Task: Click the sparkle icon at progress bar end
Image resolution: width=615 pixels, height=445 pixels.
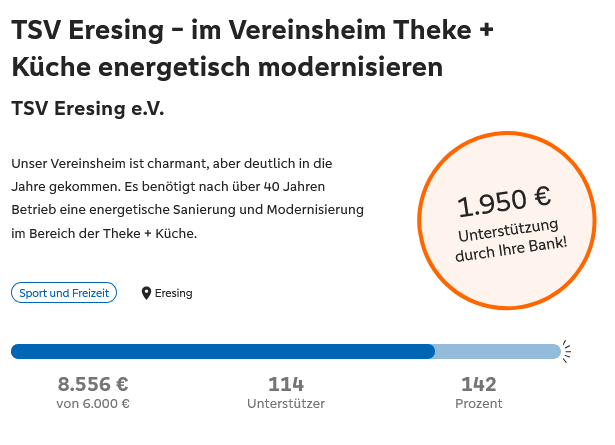Action: (567, 350)
